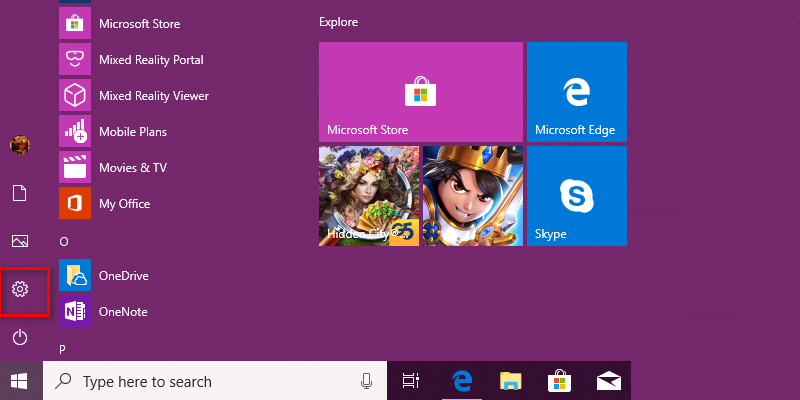Click the letter O section header

(64, 241)
